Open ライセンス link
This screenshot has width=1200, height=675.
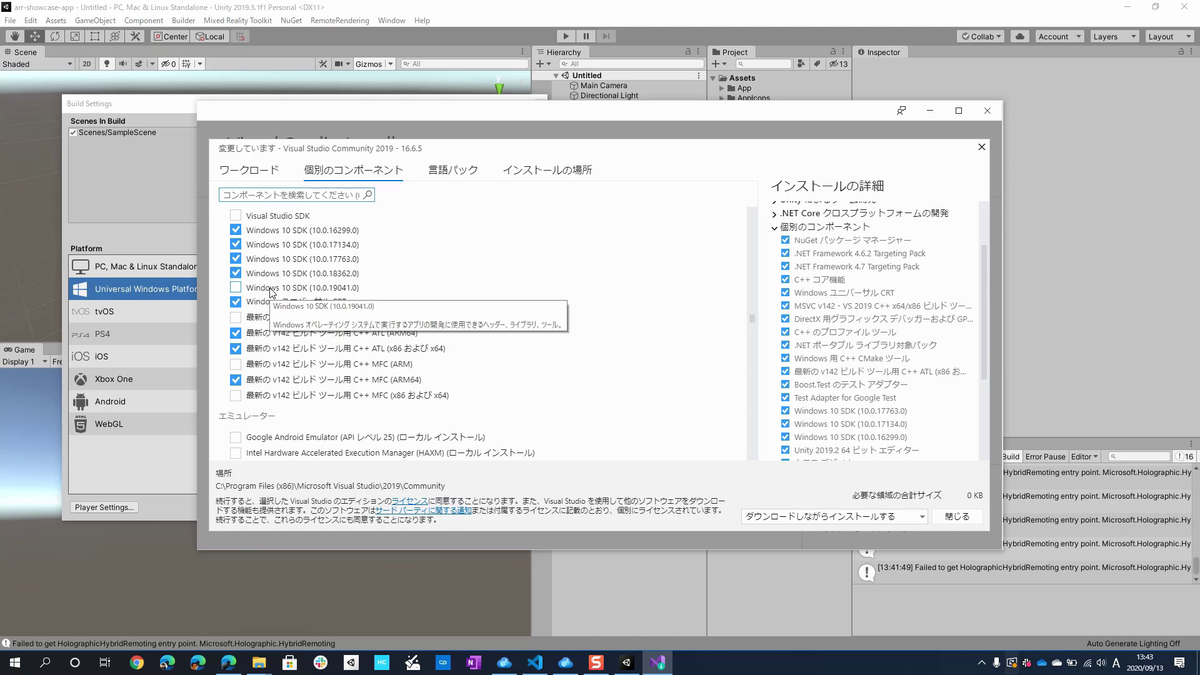click(409, 499)
